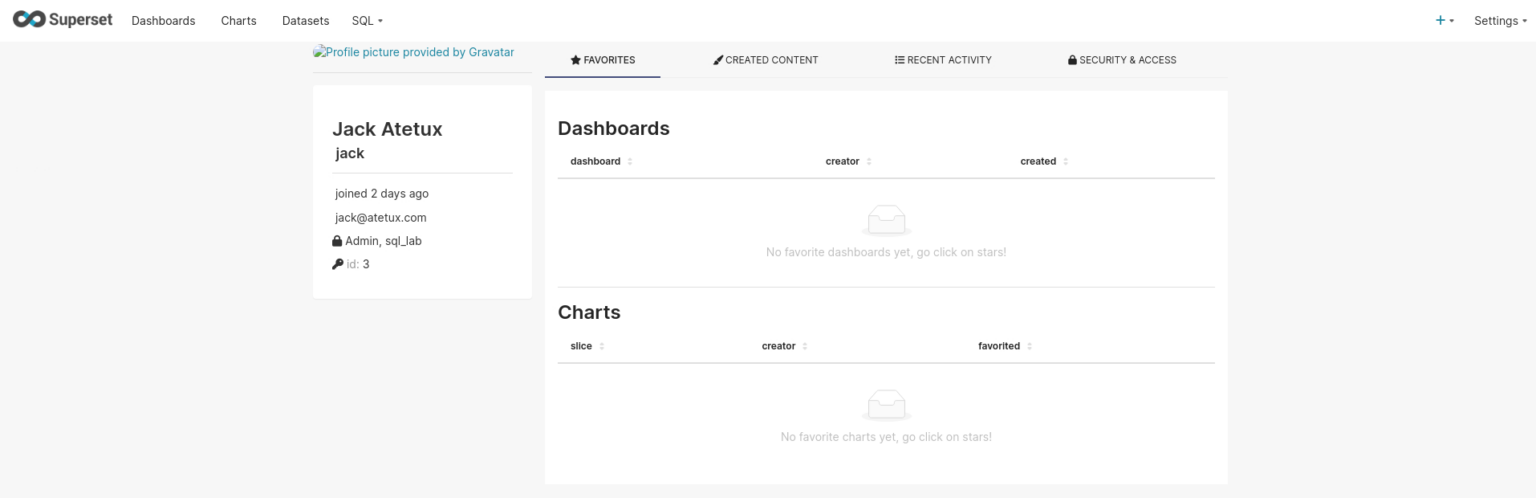
Task: Click sort icon beside Charts creator column
Action: pyautogui.click(x=804, y=346)
